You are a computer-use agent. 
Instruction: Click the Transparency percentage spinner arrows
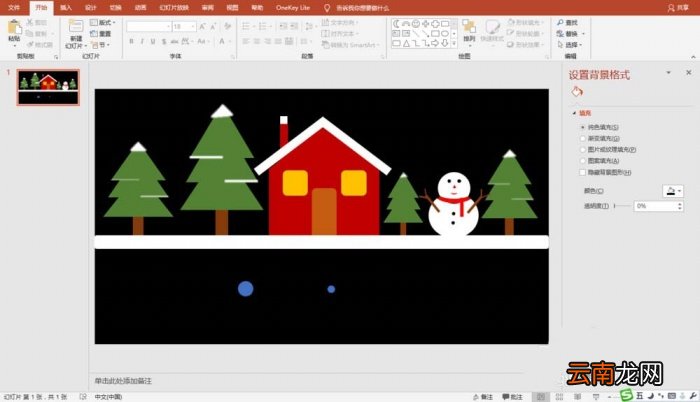[680, 206]
